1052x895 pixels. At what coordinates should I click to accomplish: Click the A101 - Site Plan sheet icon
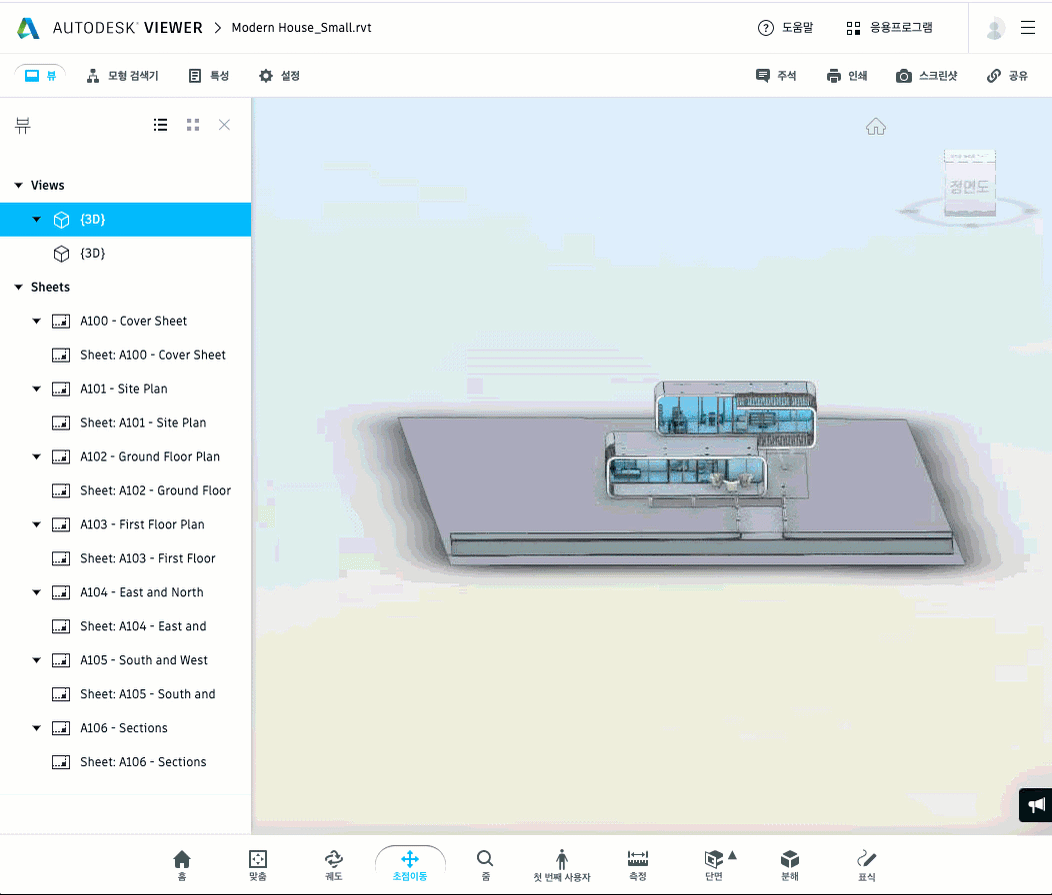point(61,389)
